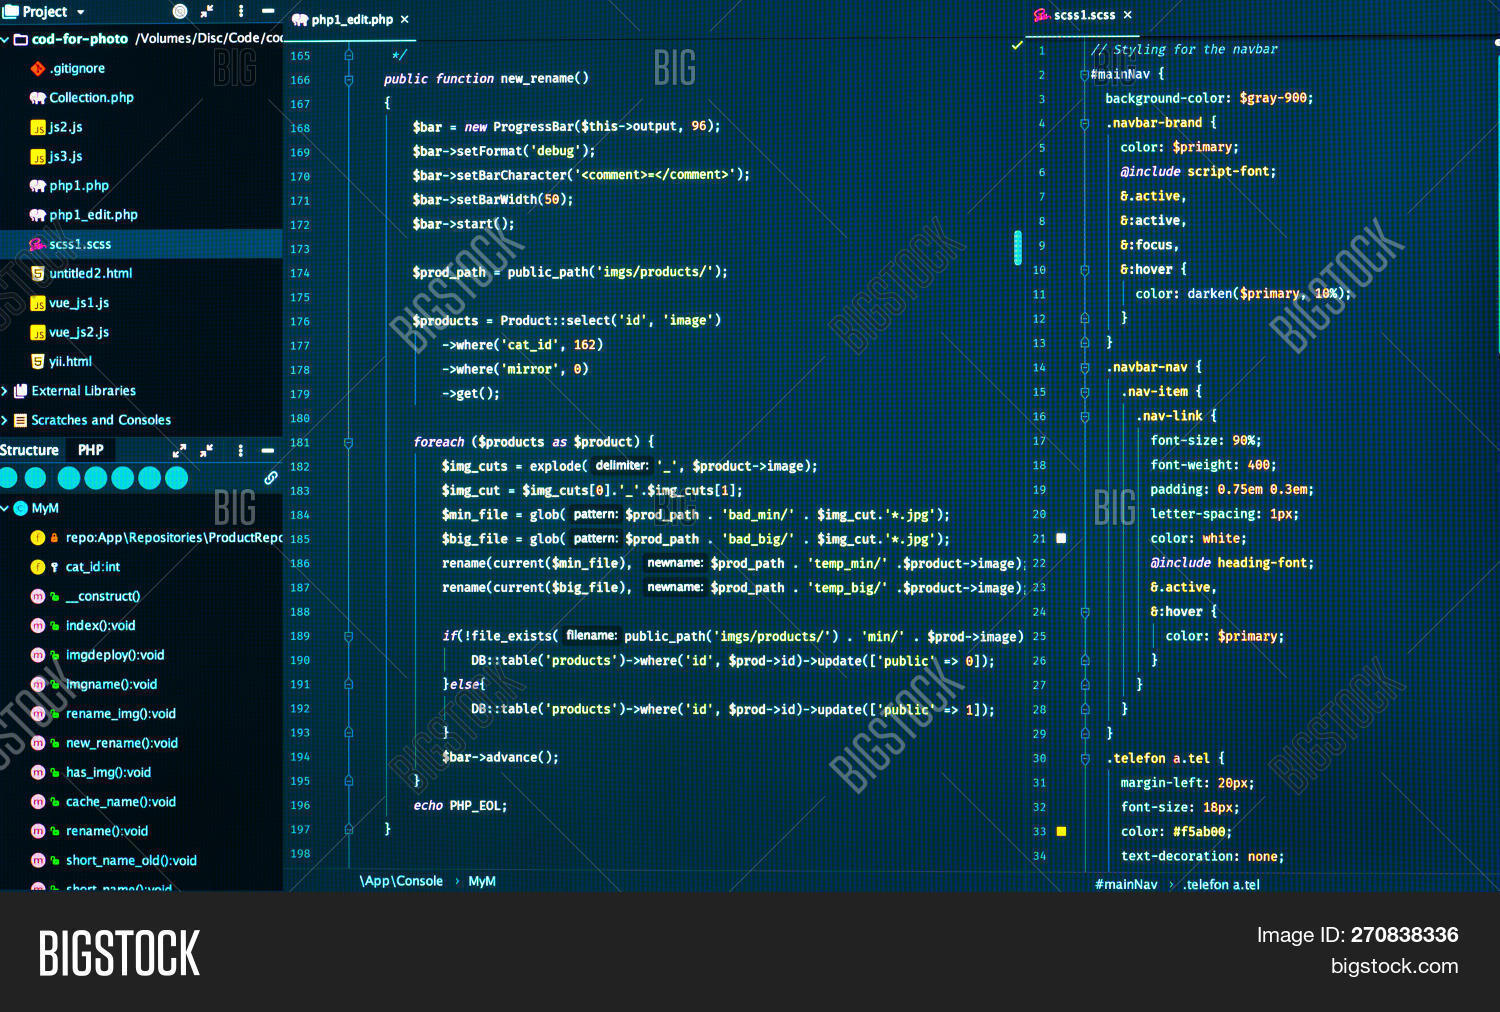Screen dimensions: 1500x1012
Task: Click line number 176 in PHP gutter
Action: point(300,322)
